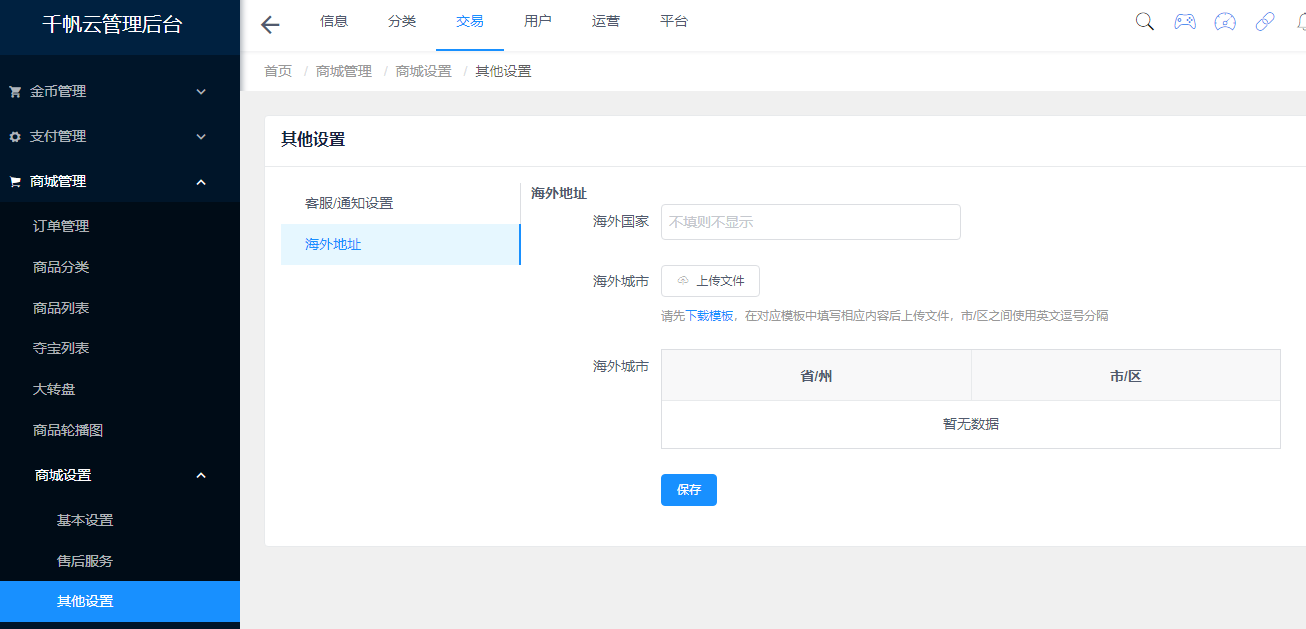The height and width of the screenshot is (629, 1306).
Task: Expand the 金币管理 chevron
Action: 201,91
